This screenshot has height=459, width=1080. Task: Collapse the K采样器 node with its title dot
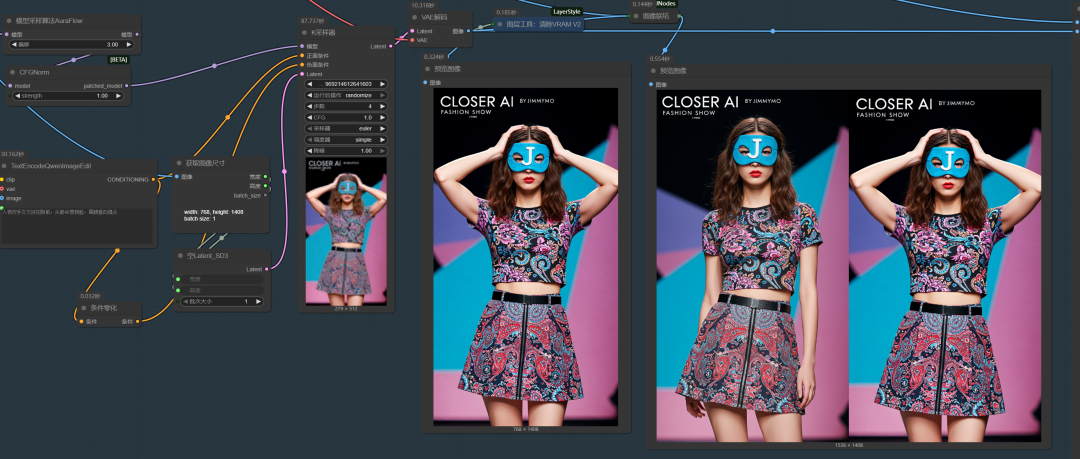pos(305,33)
